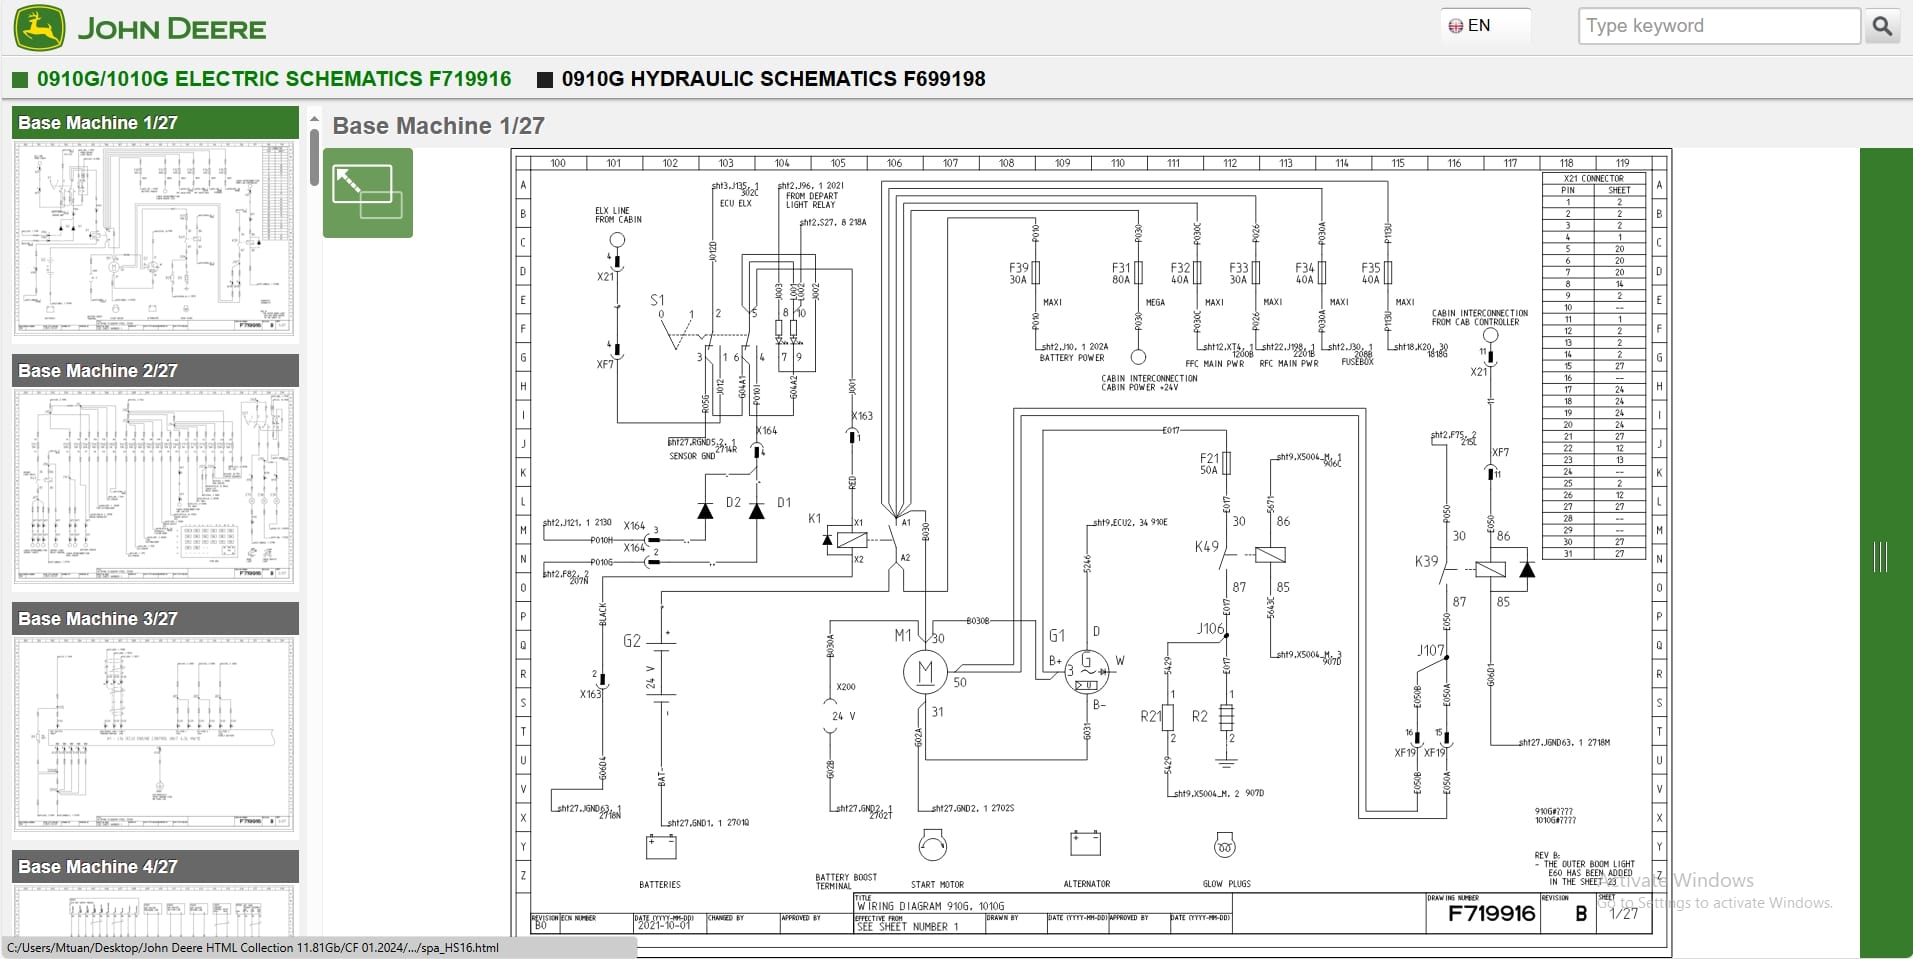Toggle the black square beside Hydraulic Schematics
This screenshot has width=1913, height=959.
point(545,78)
